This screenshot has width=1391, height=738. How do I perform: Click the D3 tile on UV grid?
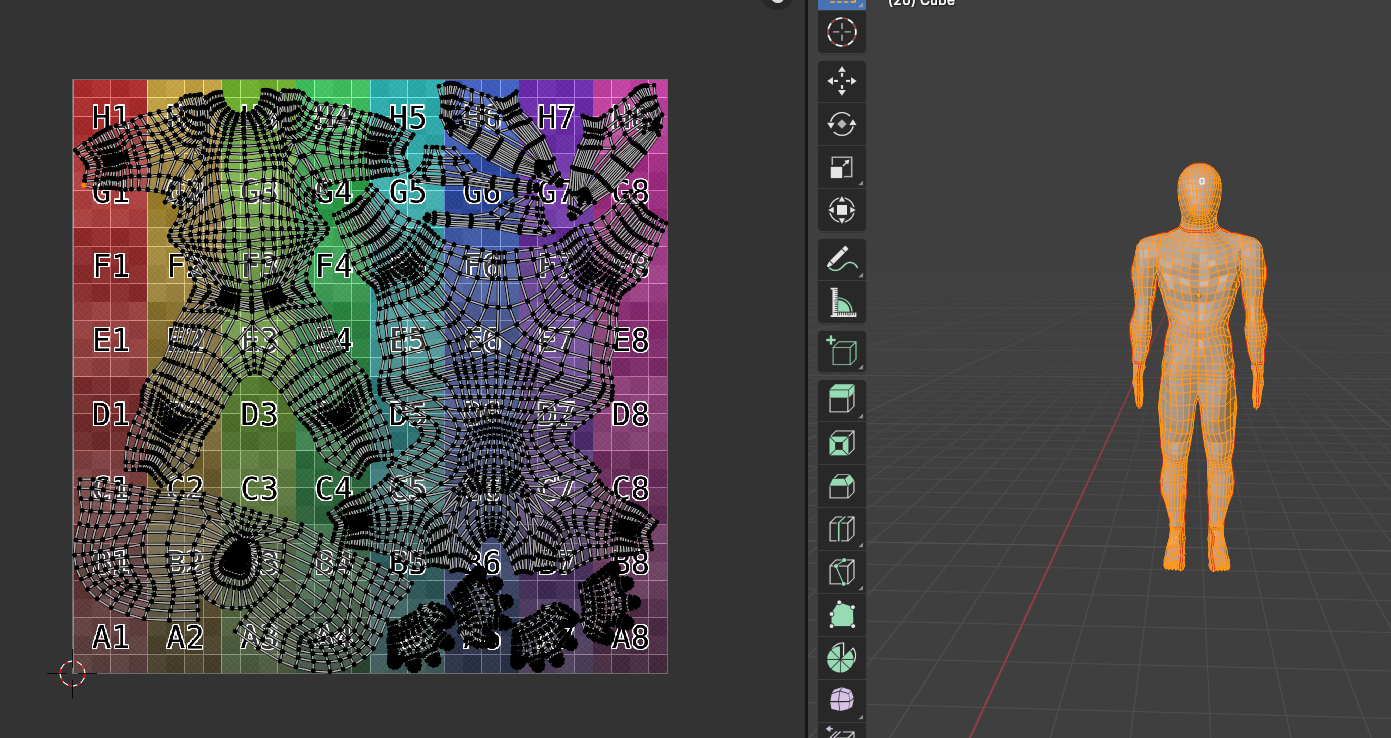click(x=259, y=414)
